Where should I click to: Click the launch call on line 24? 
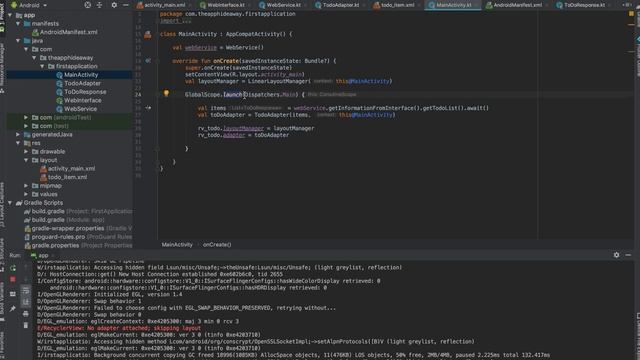tap(233, 95)
